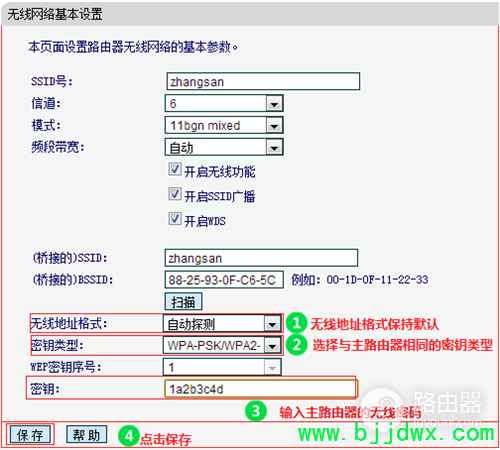Click the 扫描 scan button

click(x=183, y=302)
